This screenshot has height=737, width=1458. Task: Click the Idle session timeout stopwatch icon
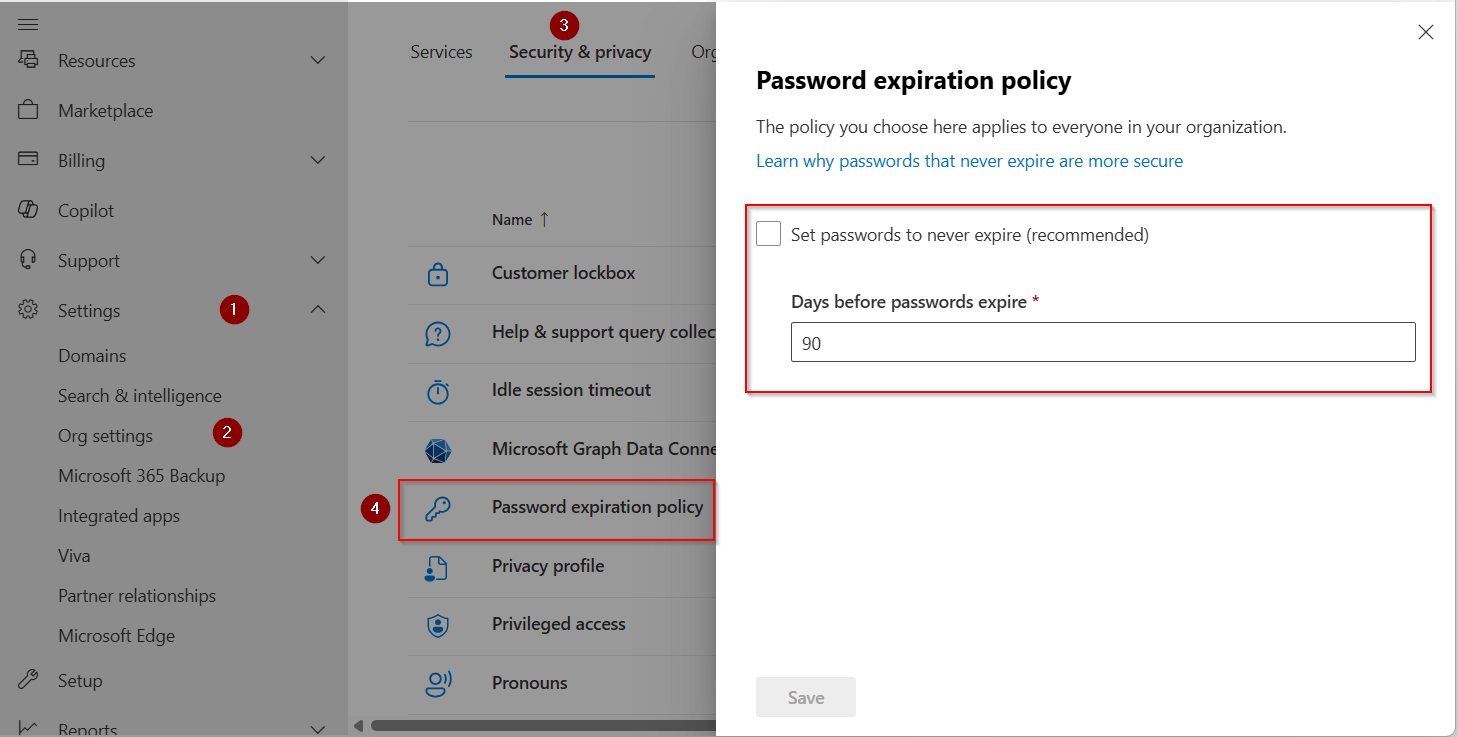click(x=438, y=390)
